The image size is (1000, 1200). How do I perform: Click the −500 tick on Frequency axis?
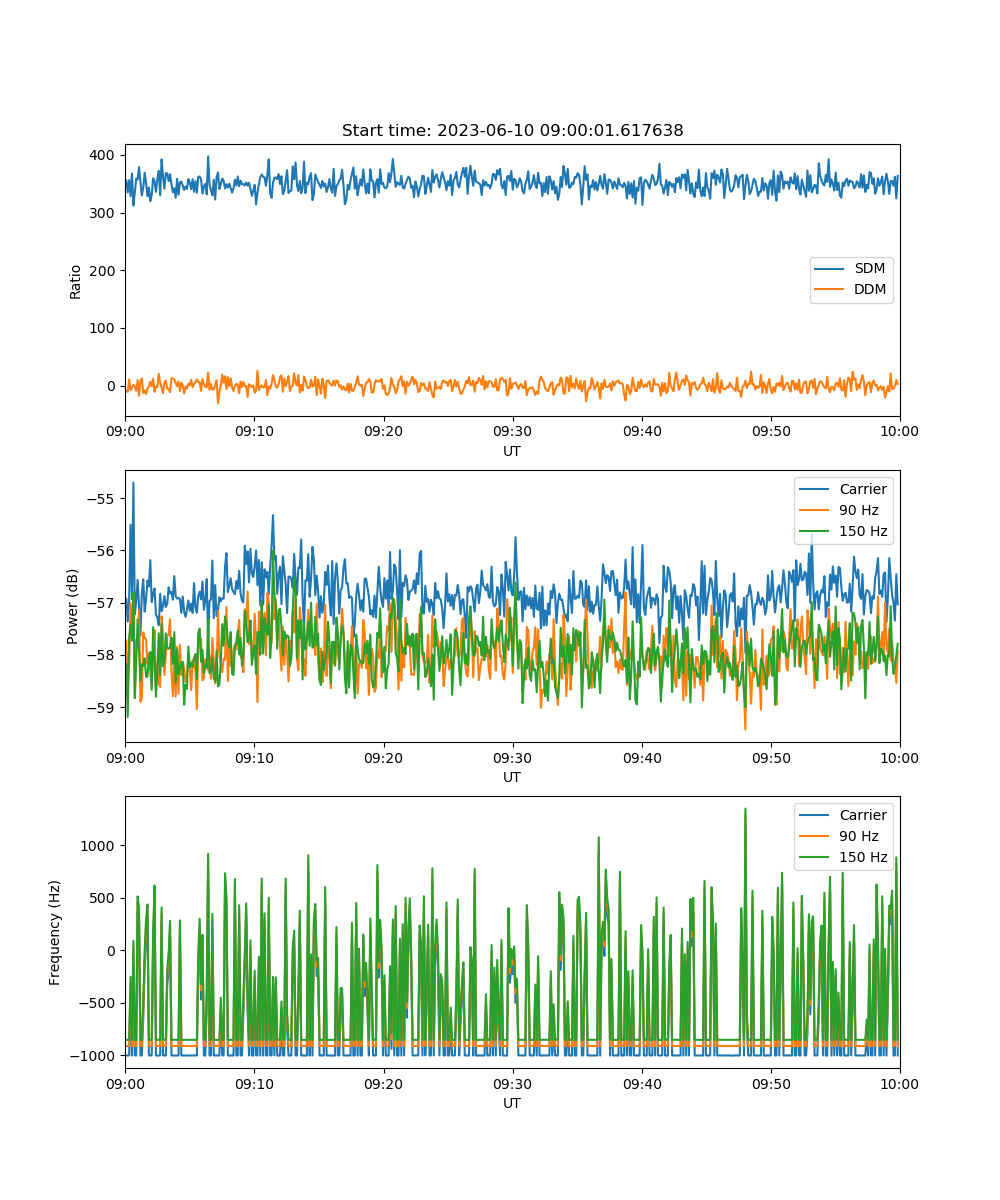[x=97, y=1003]
